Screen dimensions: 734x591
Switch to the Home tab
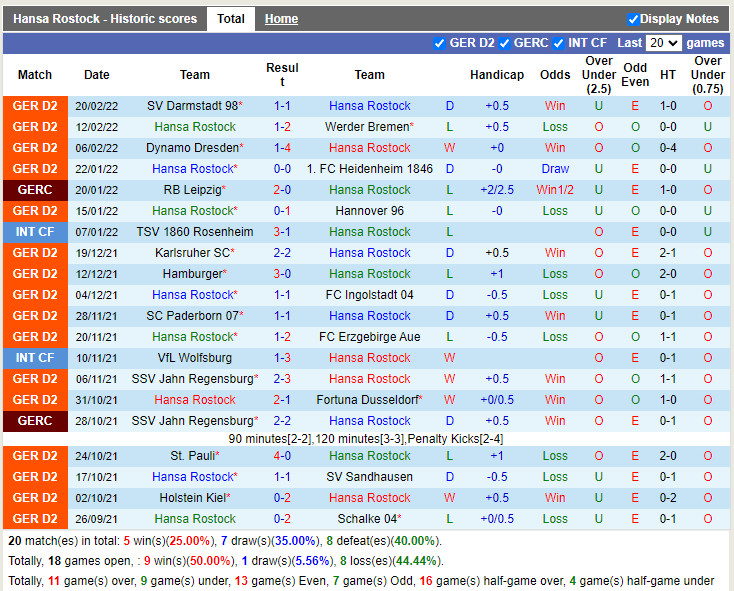click(x=281, y=19)
